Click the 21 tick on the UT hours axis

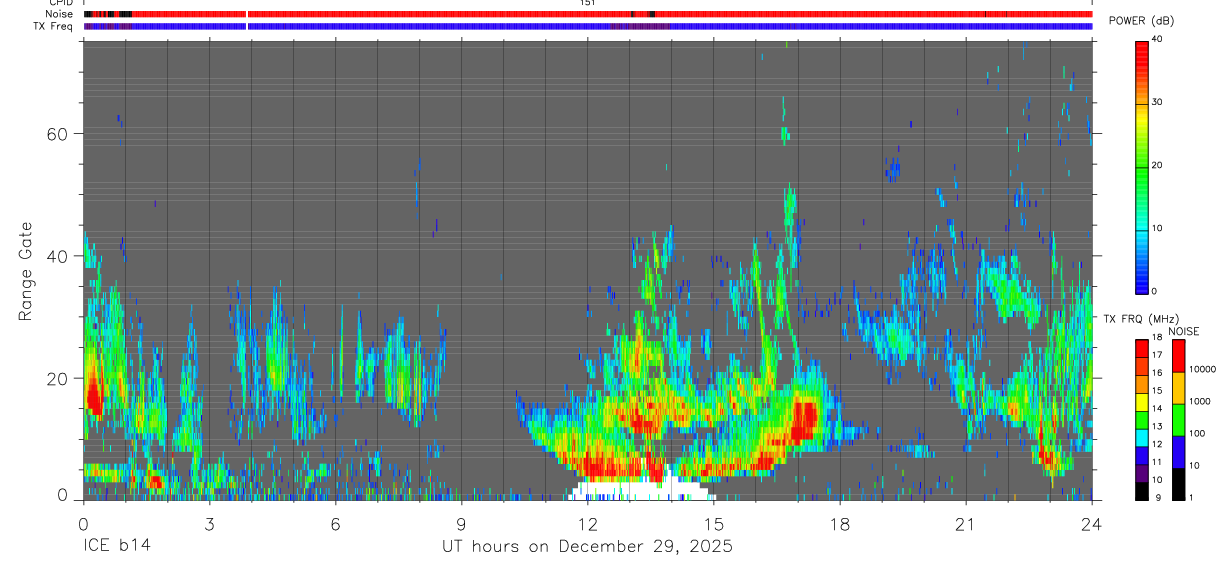pyautogui.click(x=966, y=523)
